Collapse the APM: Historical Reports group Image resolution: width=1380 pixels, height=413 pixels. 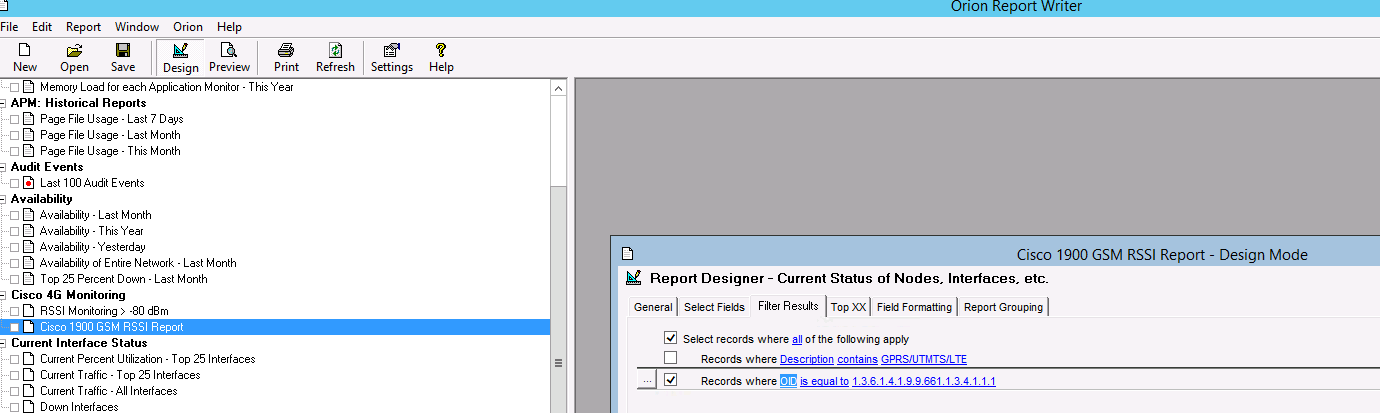(x=4, y=103)
